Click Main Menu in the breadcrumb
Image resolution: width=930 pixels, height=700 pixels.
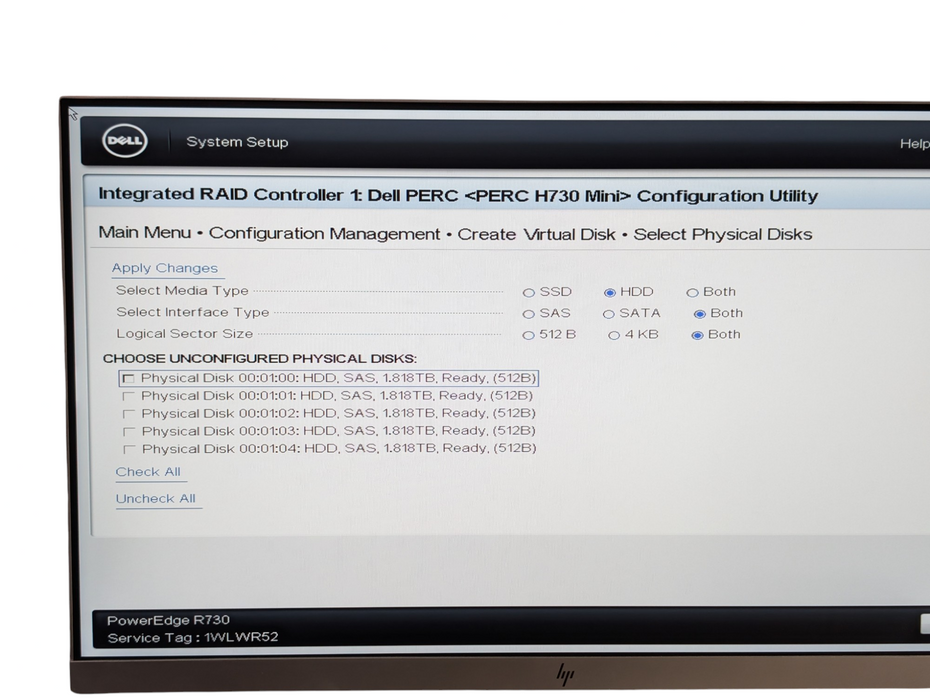pyautogui.click(x=145, y=232)
